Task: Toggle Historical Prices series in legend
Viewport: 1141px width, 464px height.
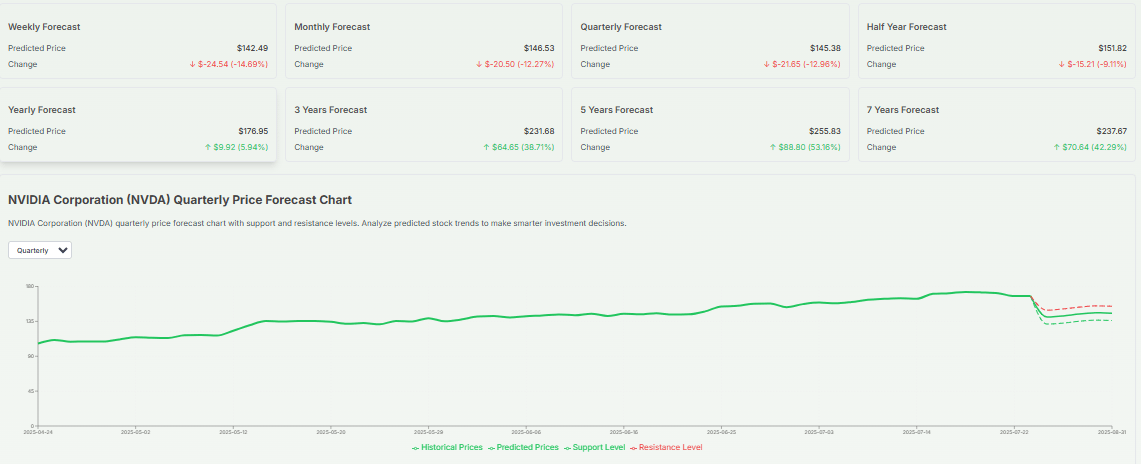Action: pyautogui.click(x=447, y=447)
